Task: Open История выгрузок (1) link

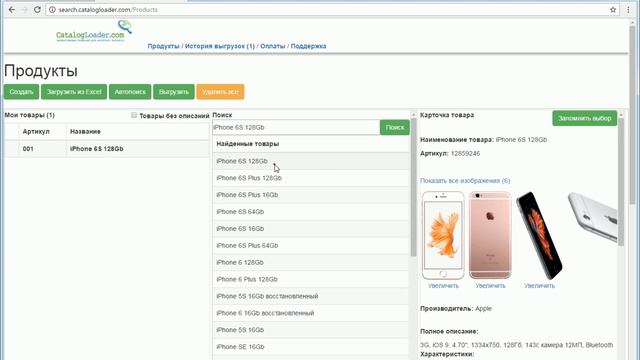Action: [x=220, y=46]
